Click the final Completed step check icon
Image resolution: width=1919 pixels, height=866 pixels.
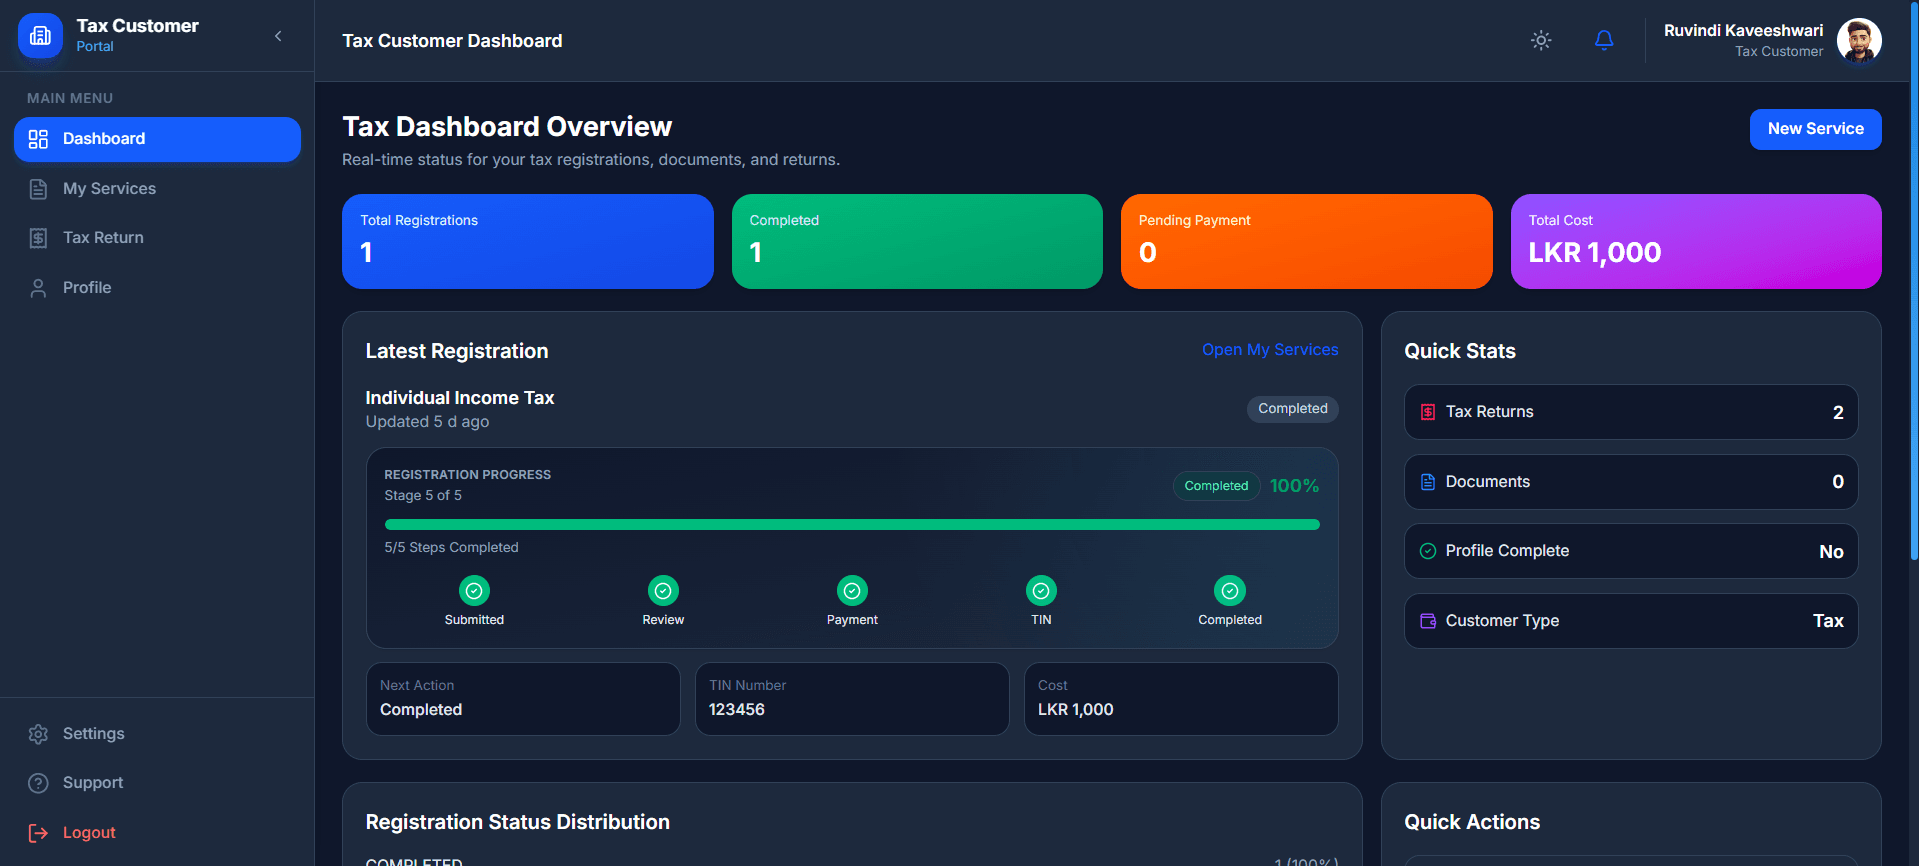coord(1230,591)
